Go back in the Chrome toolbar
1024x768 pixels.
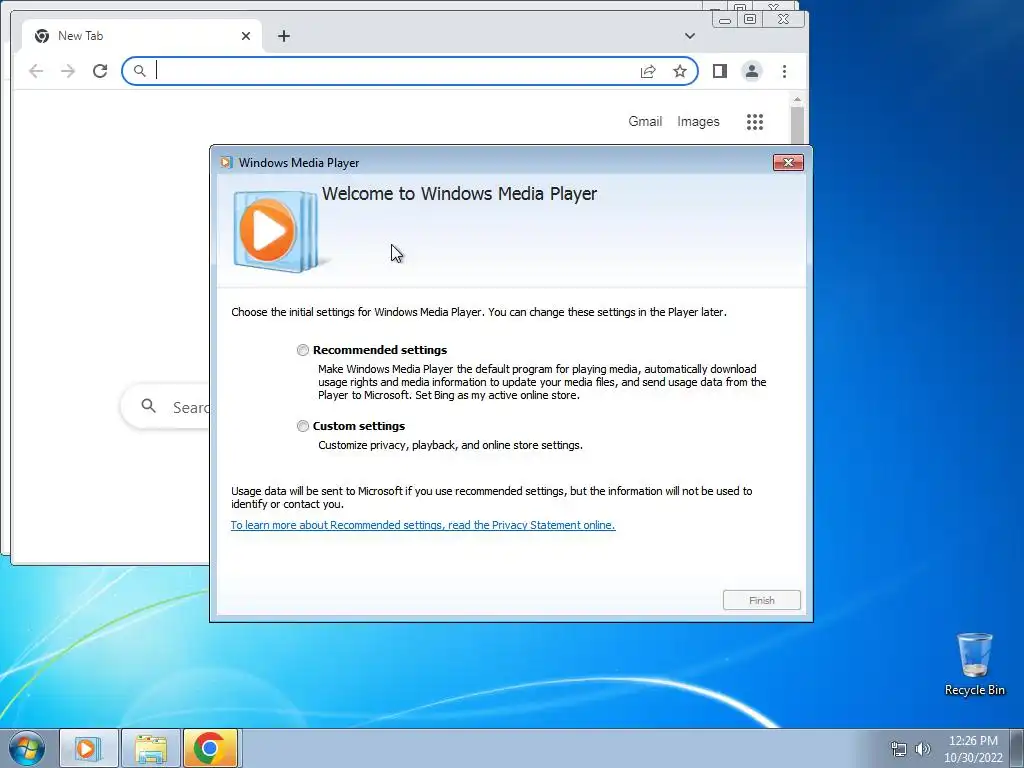[36, 71]
